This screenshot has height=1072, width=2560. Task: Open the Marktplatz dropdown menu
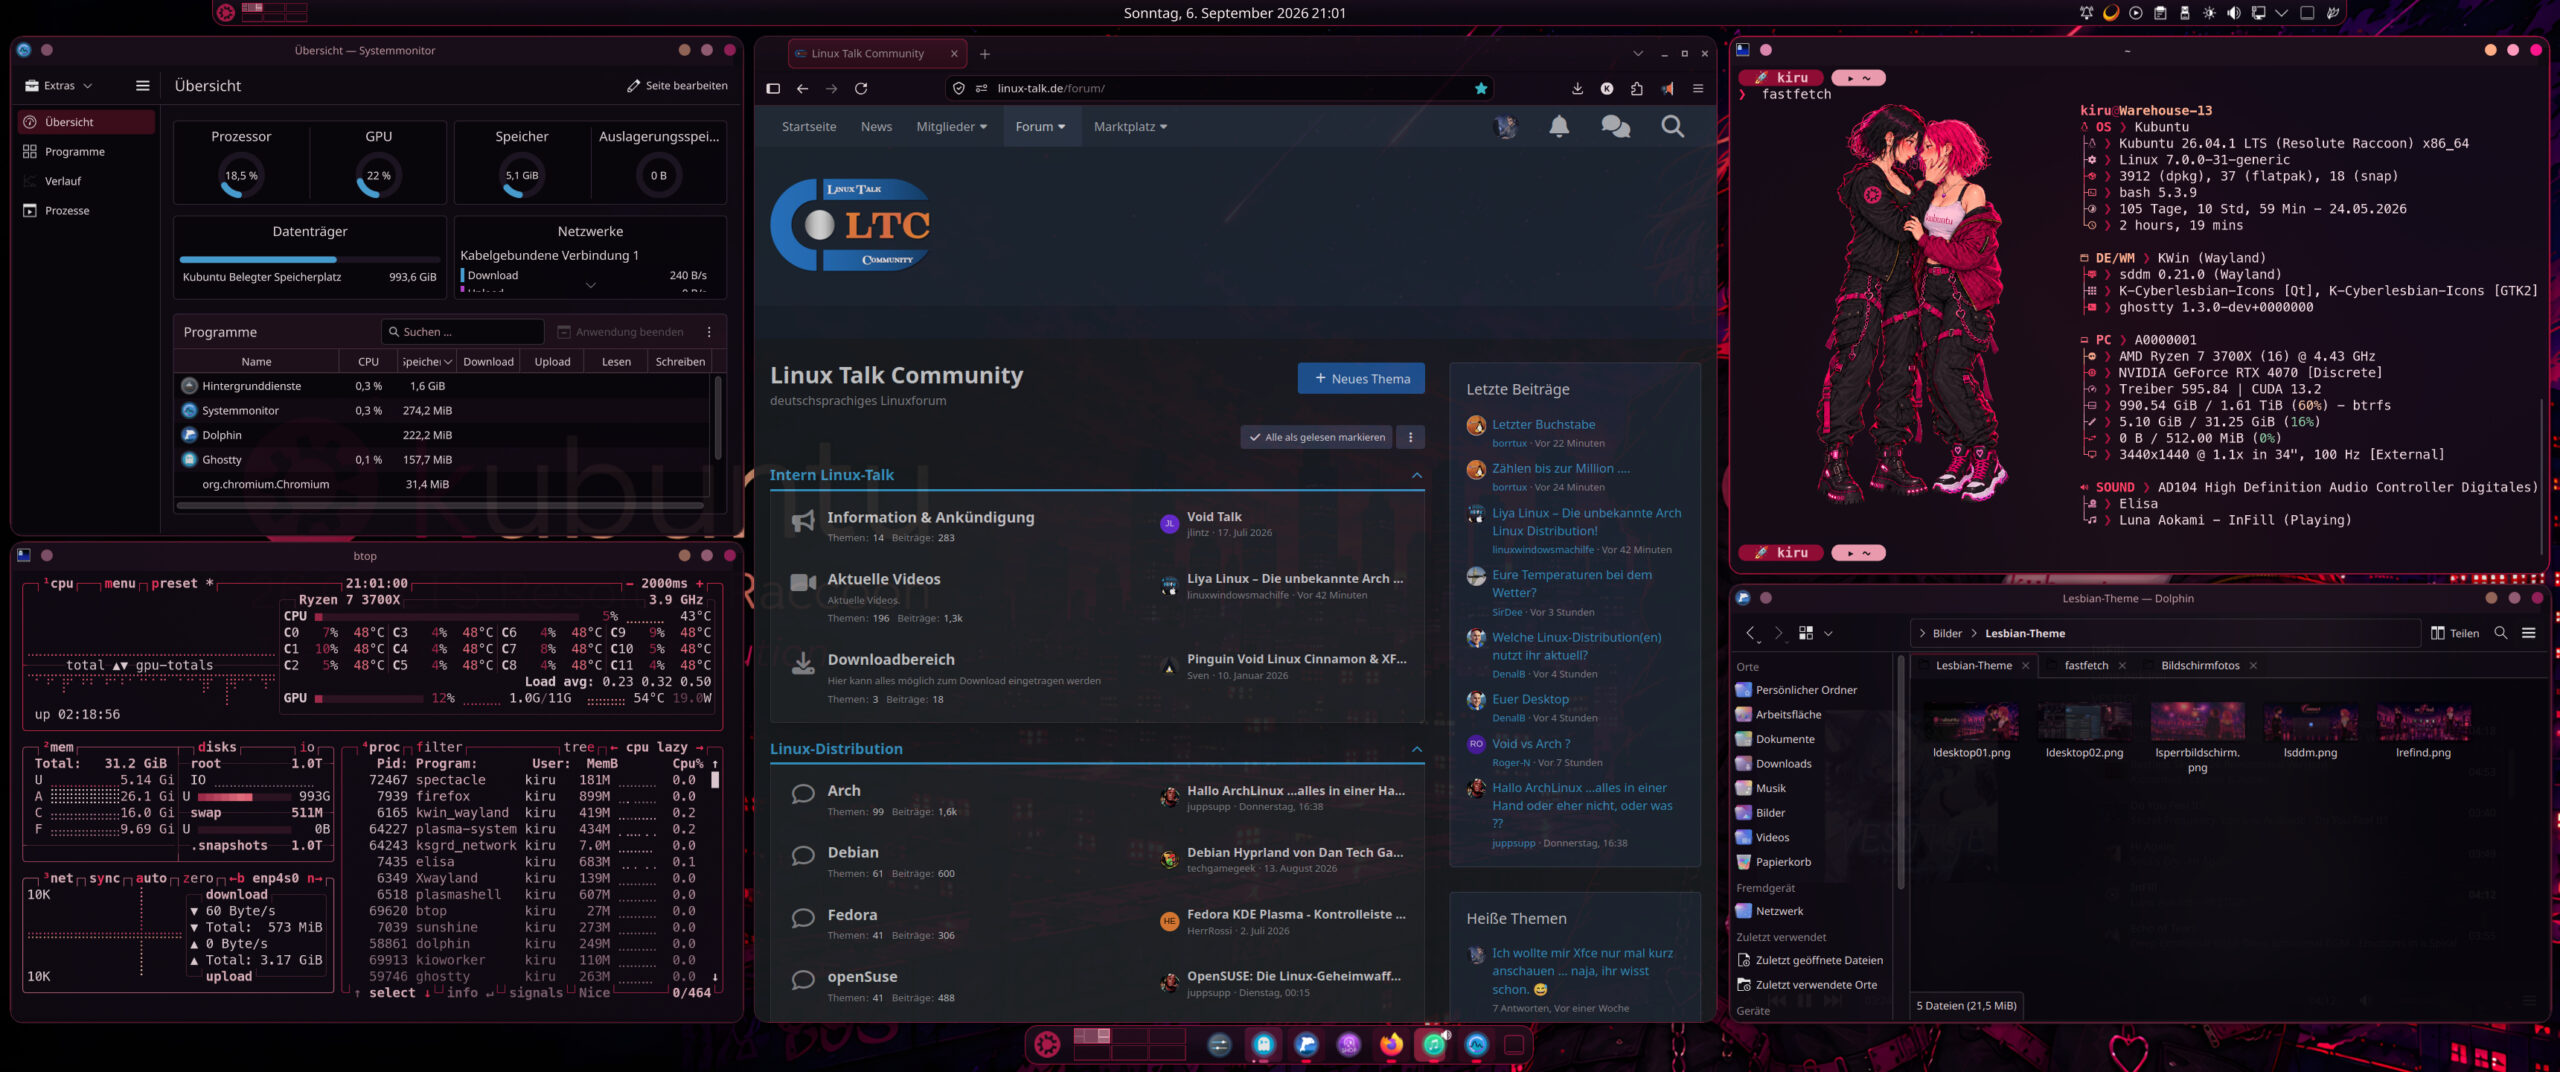pyautogui.click(x=1130, y=127)
